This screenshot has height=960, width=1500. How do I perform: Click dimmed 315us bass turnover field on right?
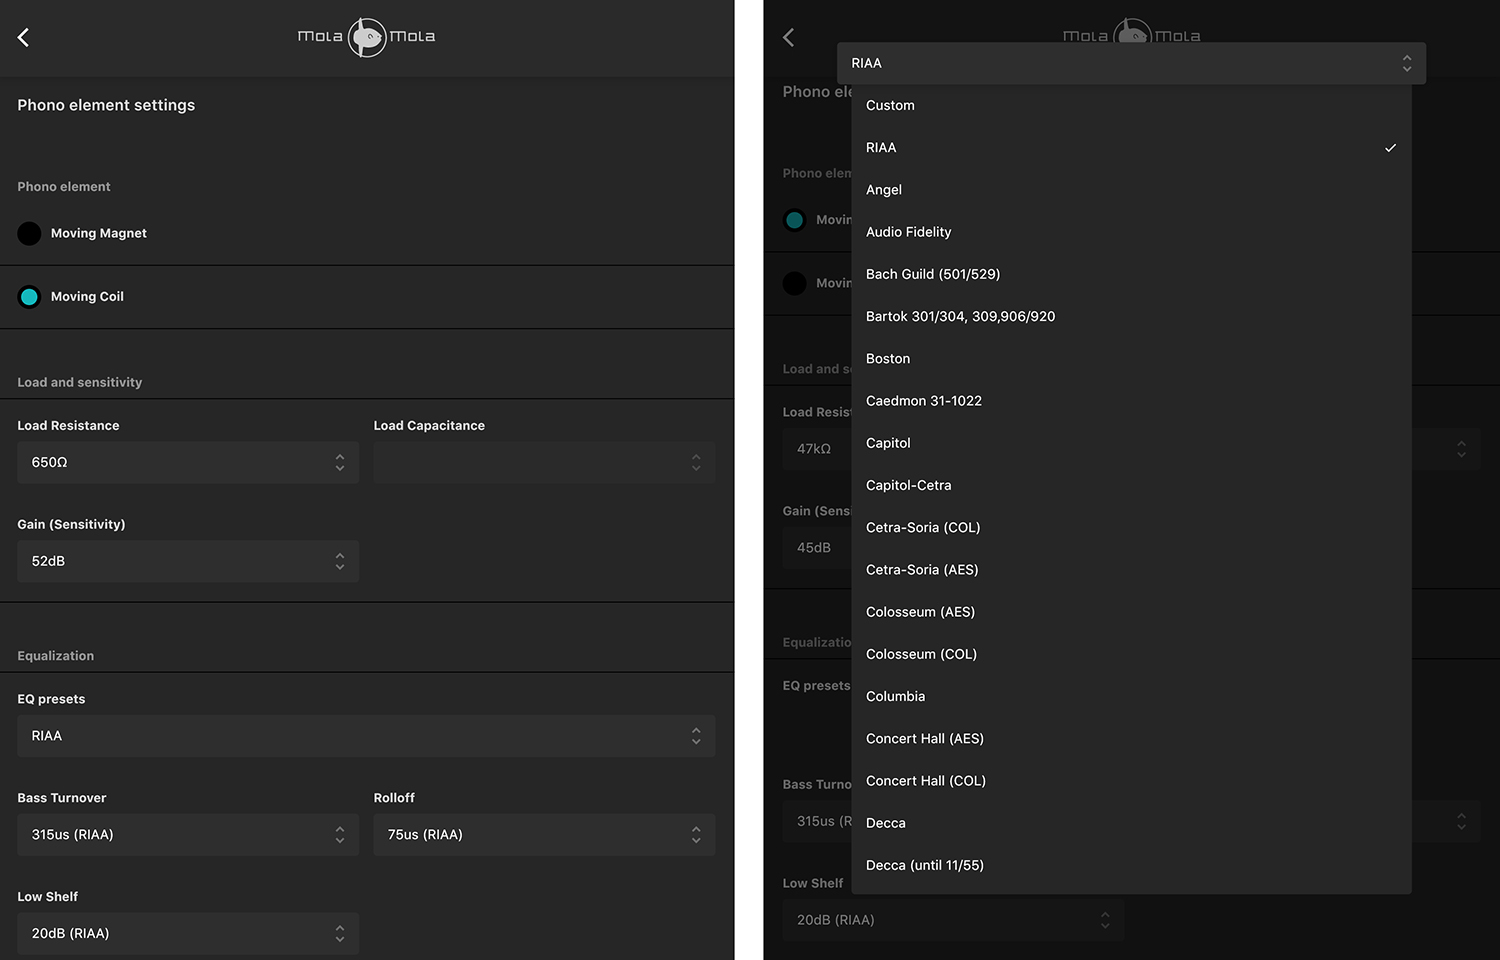(x=816, y=821)
